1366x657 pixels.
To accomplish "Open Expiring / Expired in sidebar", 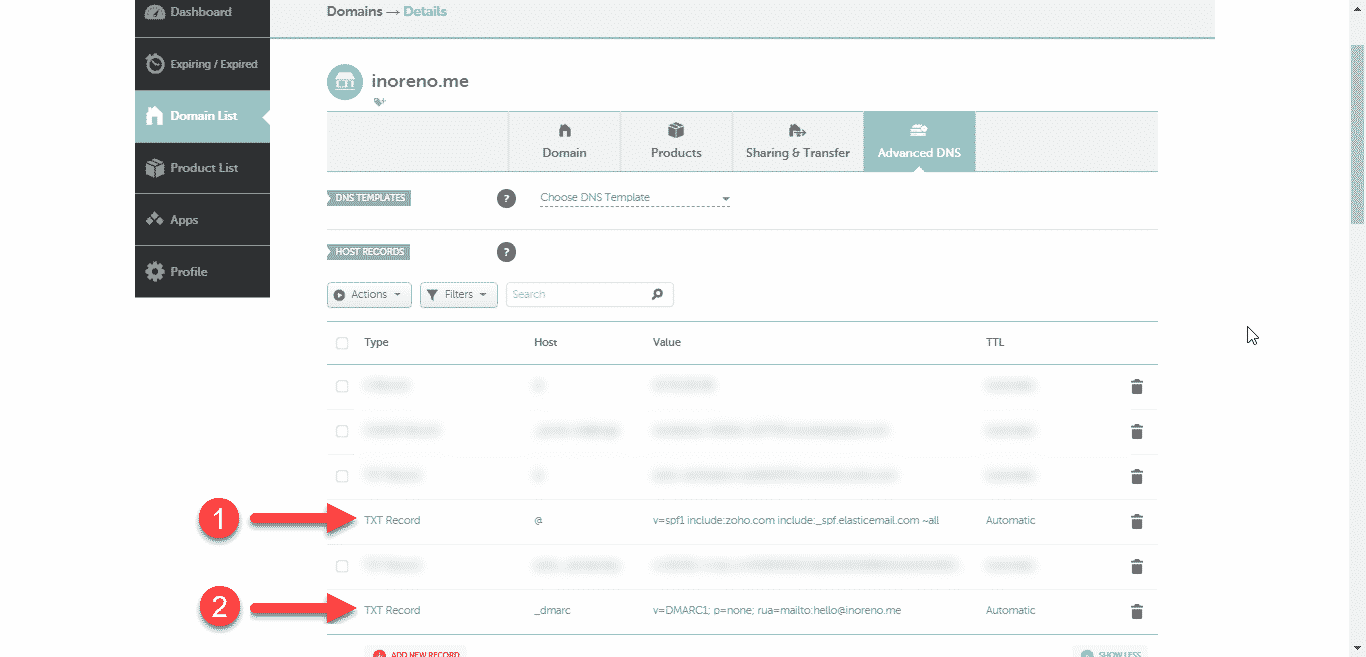I will (202, 64).
